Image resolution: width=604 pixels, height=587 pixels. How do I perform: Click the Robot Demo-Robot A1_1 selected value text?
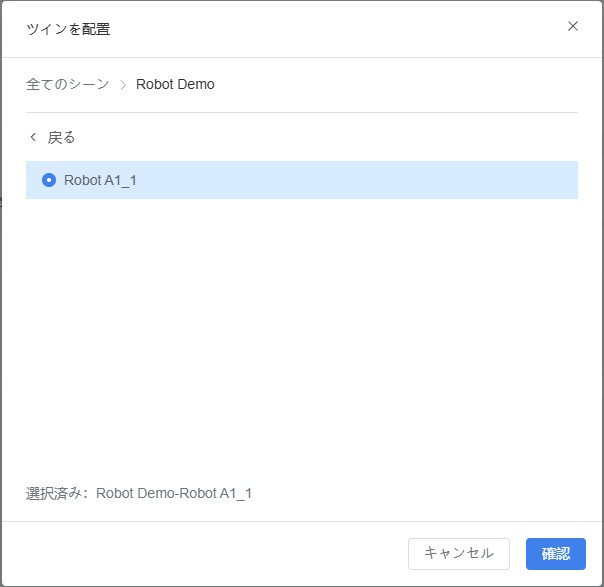tap(174, 493)
